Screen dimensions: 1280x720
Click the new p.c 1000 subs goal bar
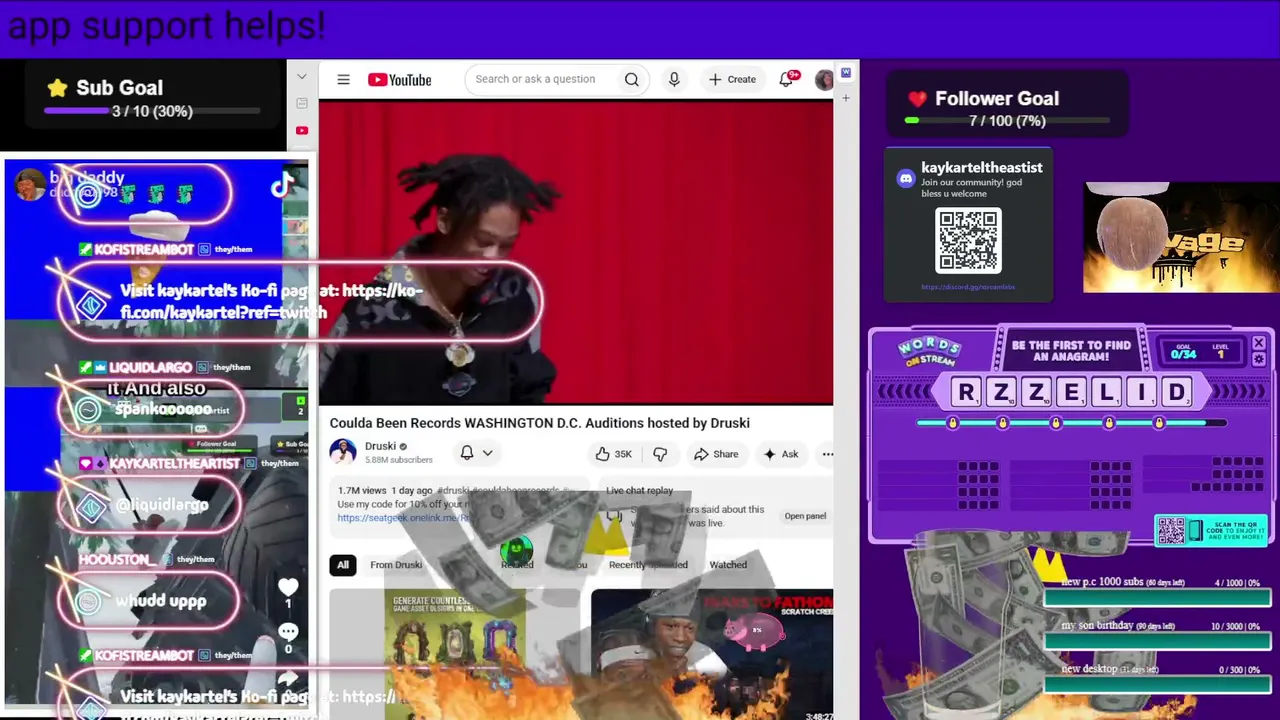pyautogui.click(x=1156, y=598)
